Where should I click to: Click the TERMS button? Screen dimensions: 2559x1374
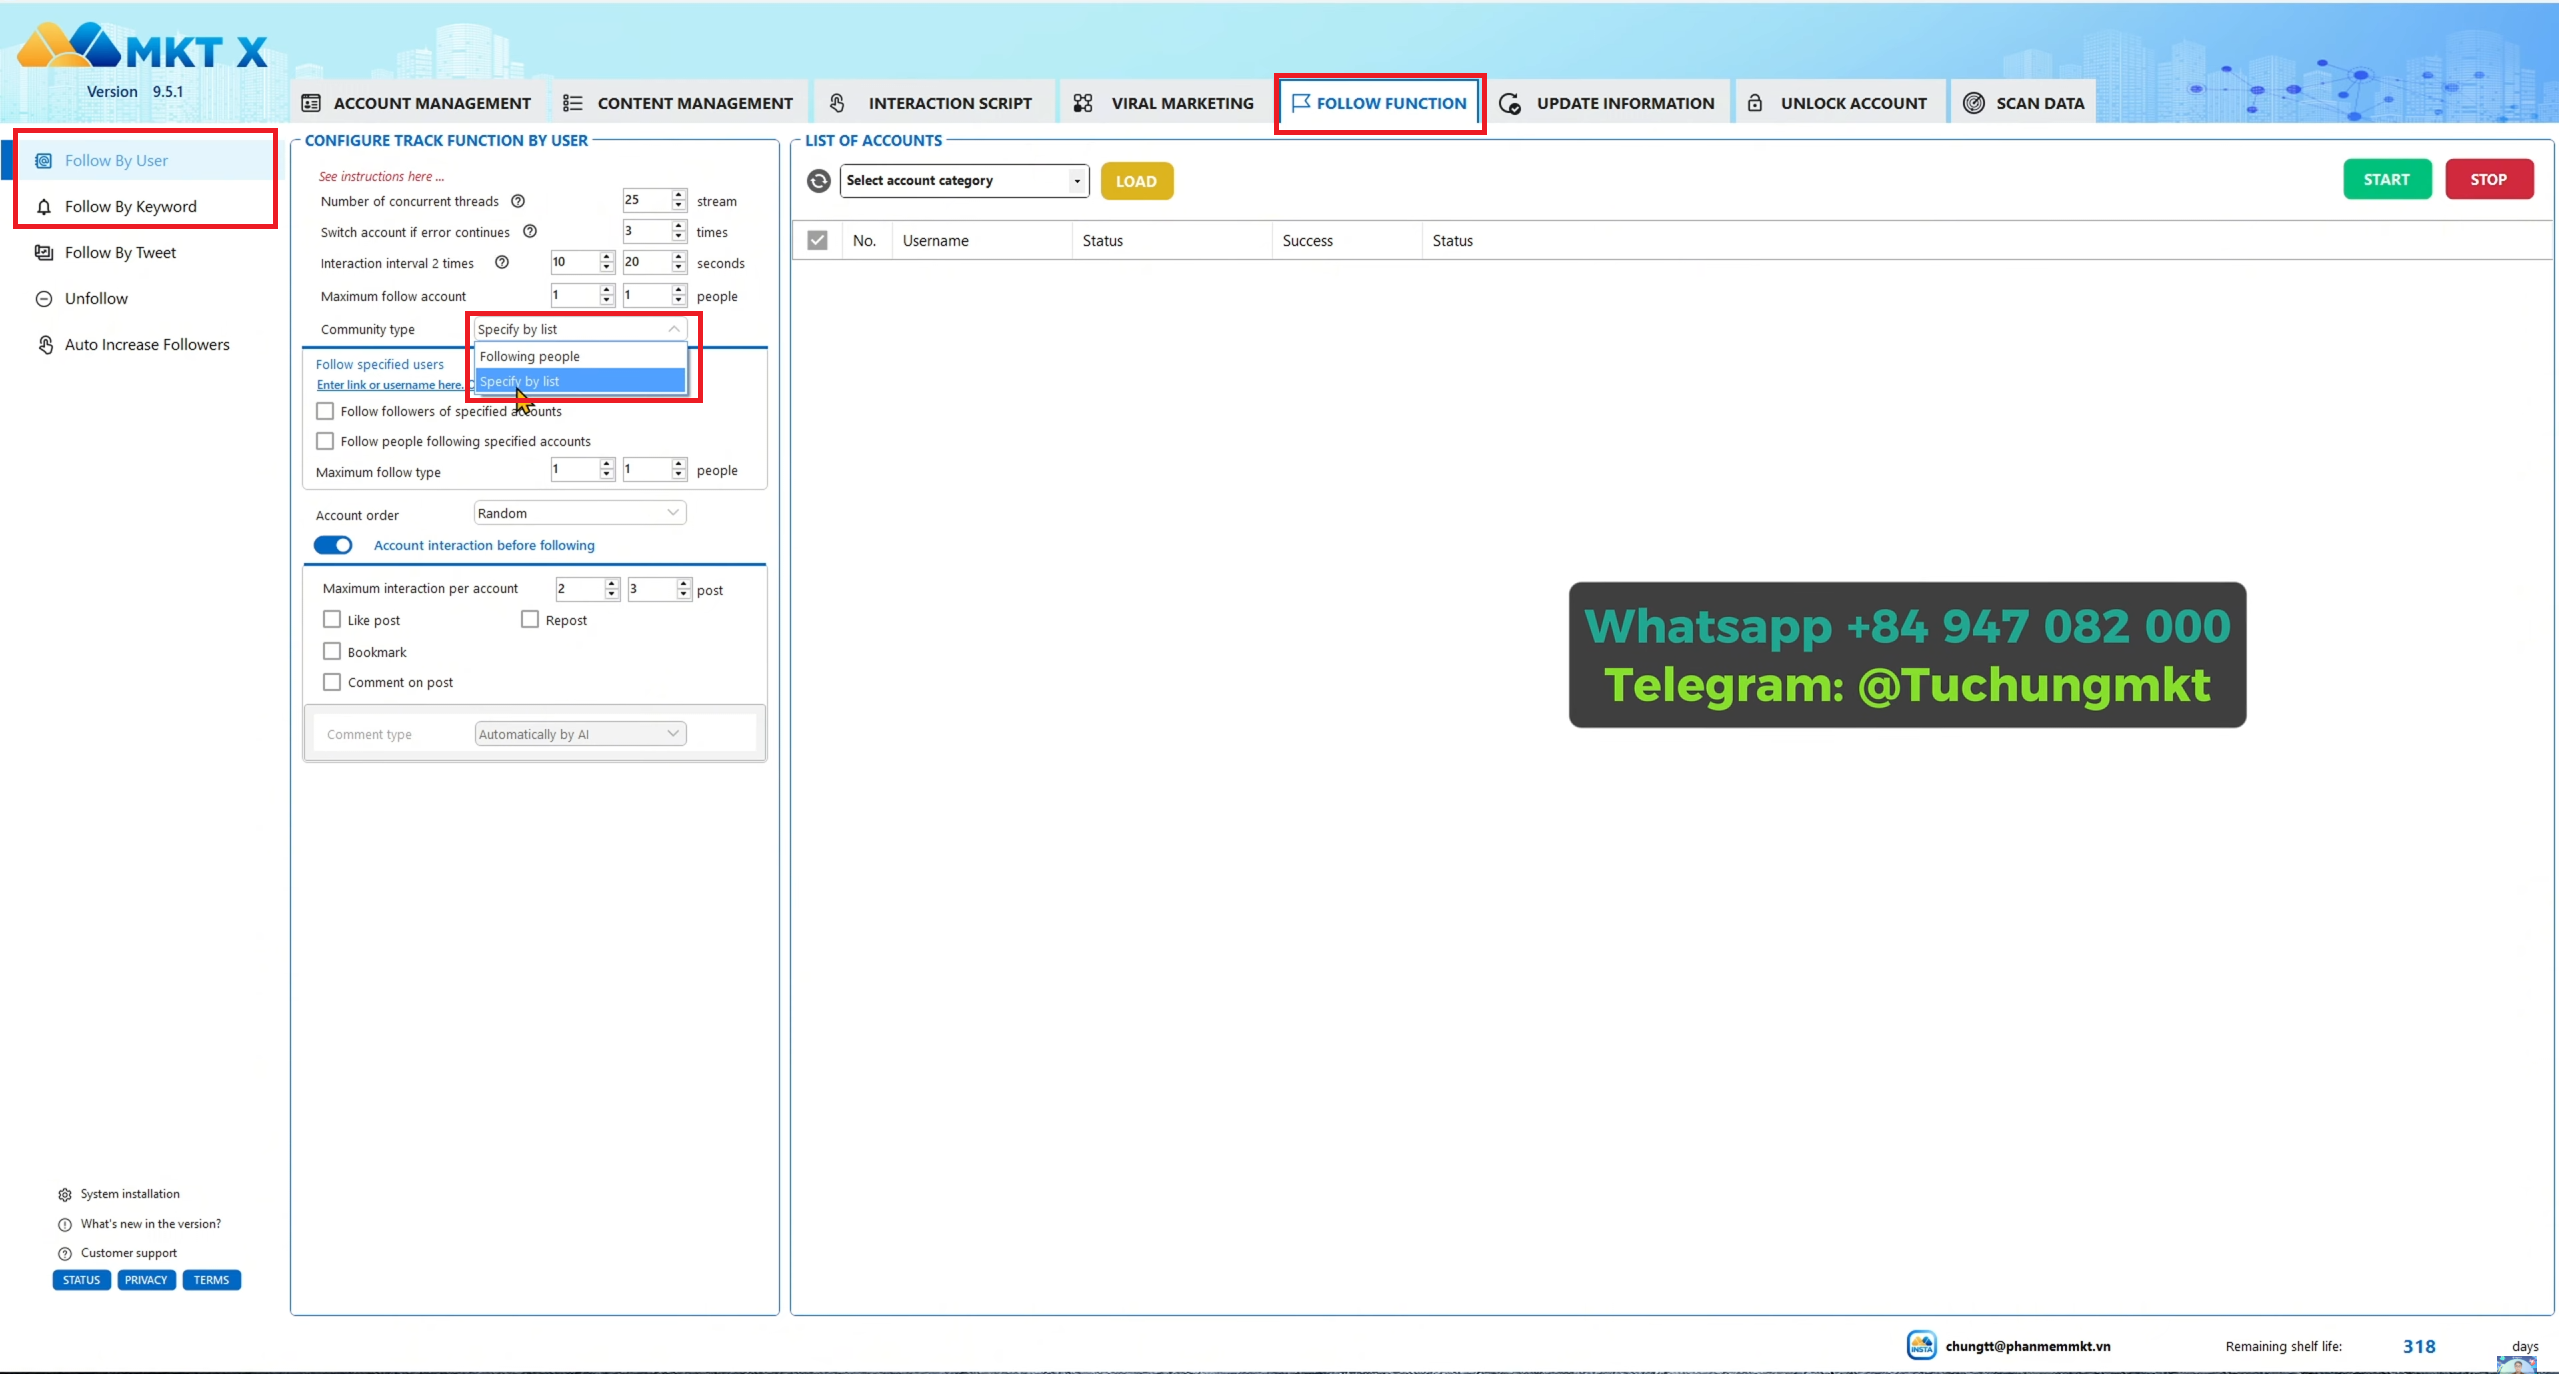point(211,1280)
